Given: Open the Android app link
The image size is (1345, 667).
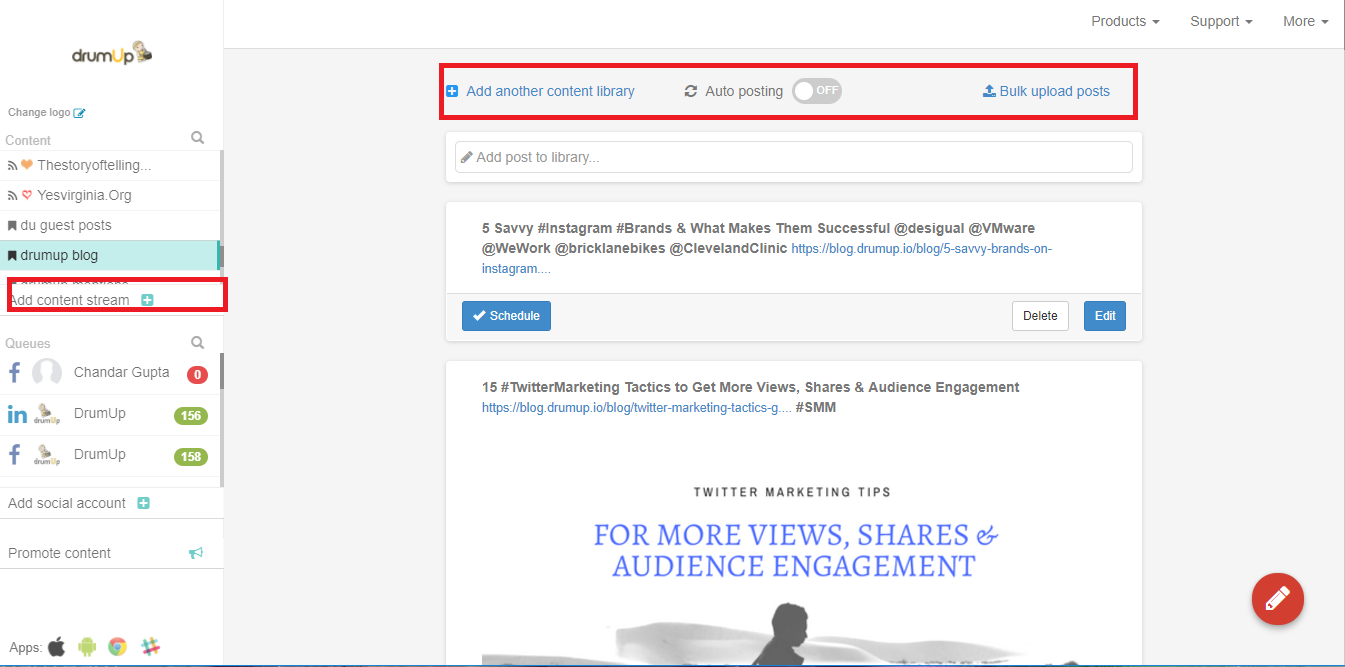Looking at the screenshot, I should (87, 646).
